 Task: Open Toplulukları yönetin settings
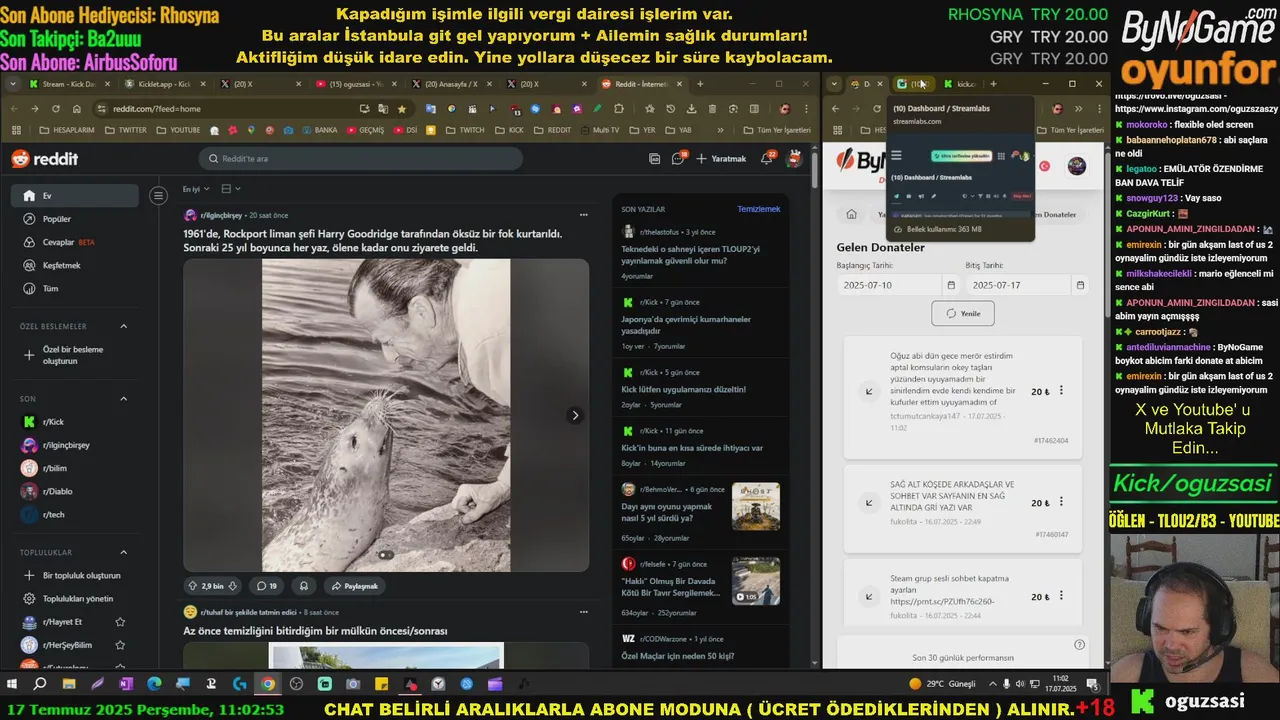(75, 599)
